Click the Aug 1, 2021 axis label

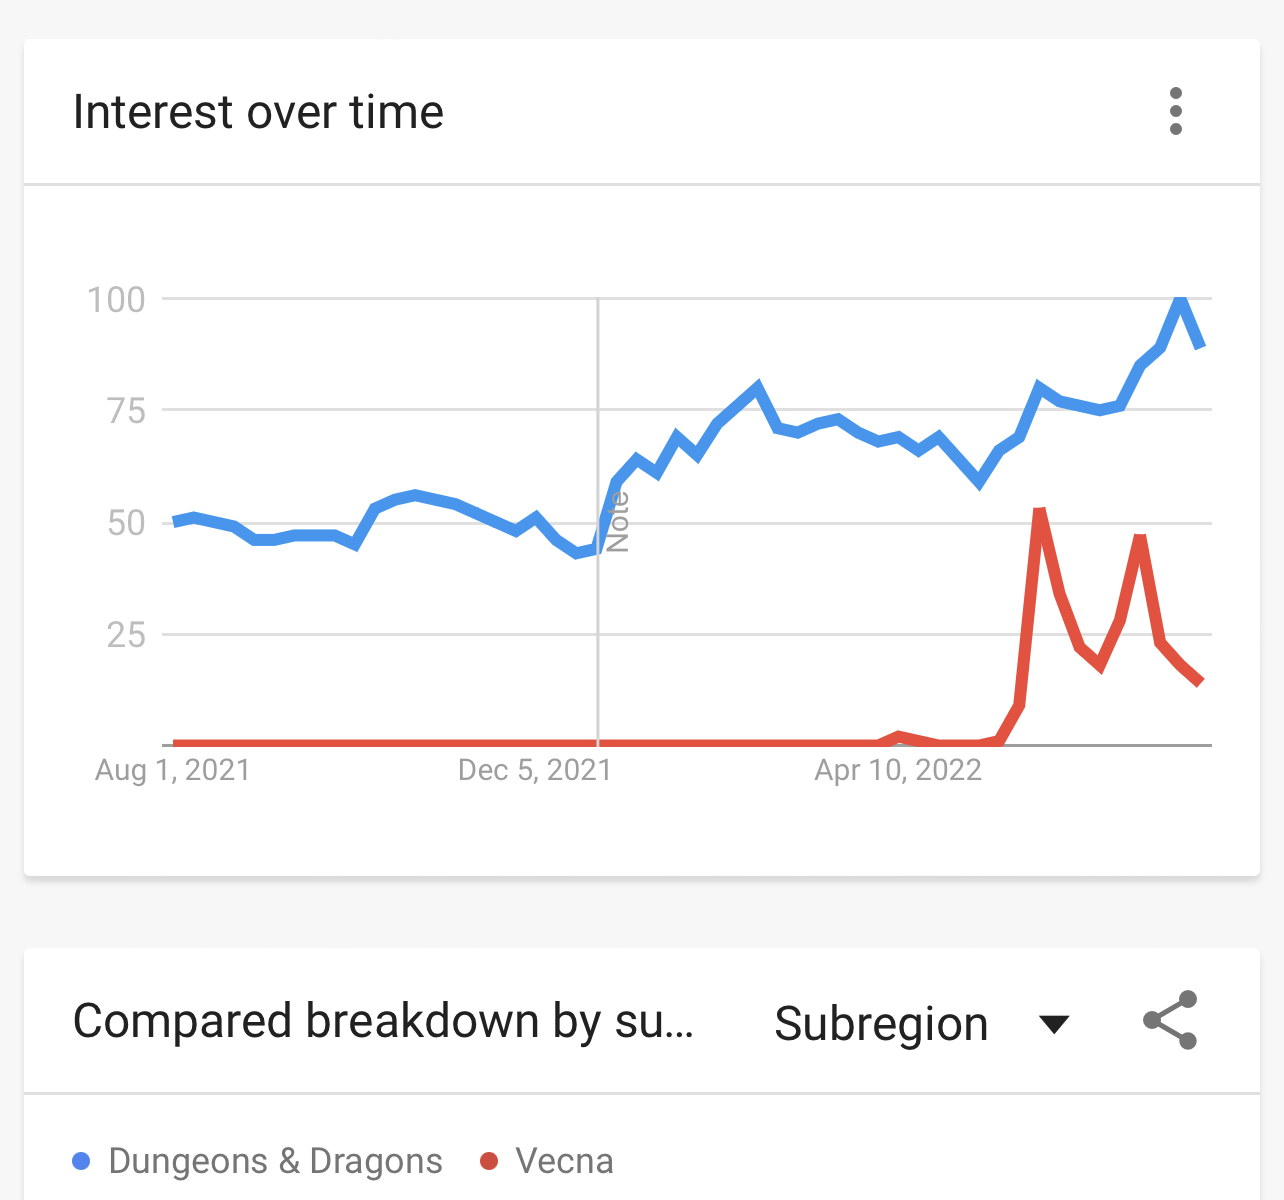click(172, 770)
